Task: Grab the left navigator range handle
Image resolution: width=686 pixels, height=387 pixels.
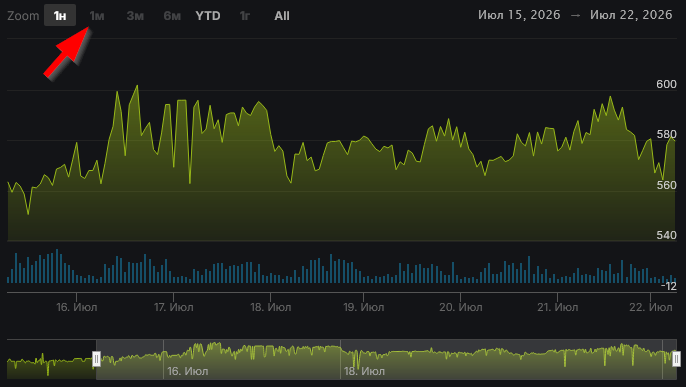Action: [96, 359]
